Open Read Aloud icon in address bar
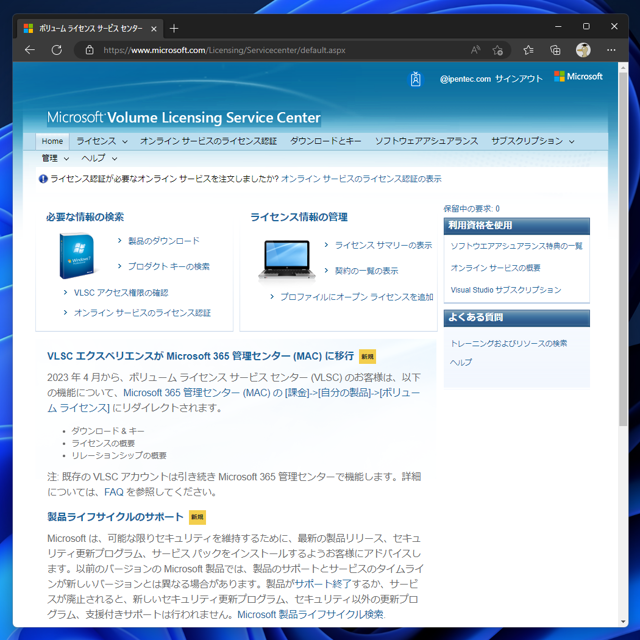The height and width of the screenshot is (640, 640). [x=475, y=50]
